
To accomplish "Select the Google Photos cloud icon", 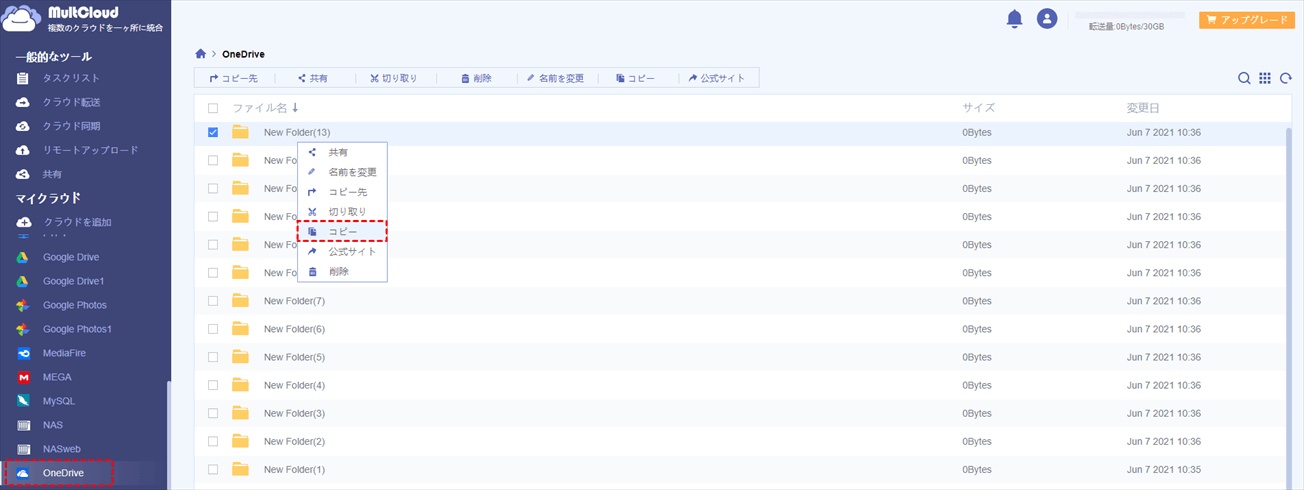I will pos(23,305).
